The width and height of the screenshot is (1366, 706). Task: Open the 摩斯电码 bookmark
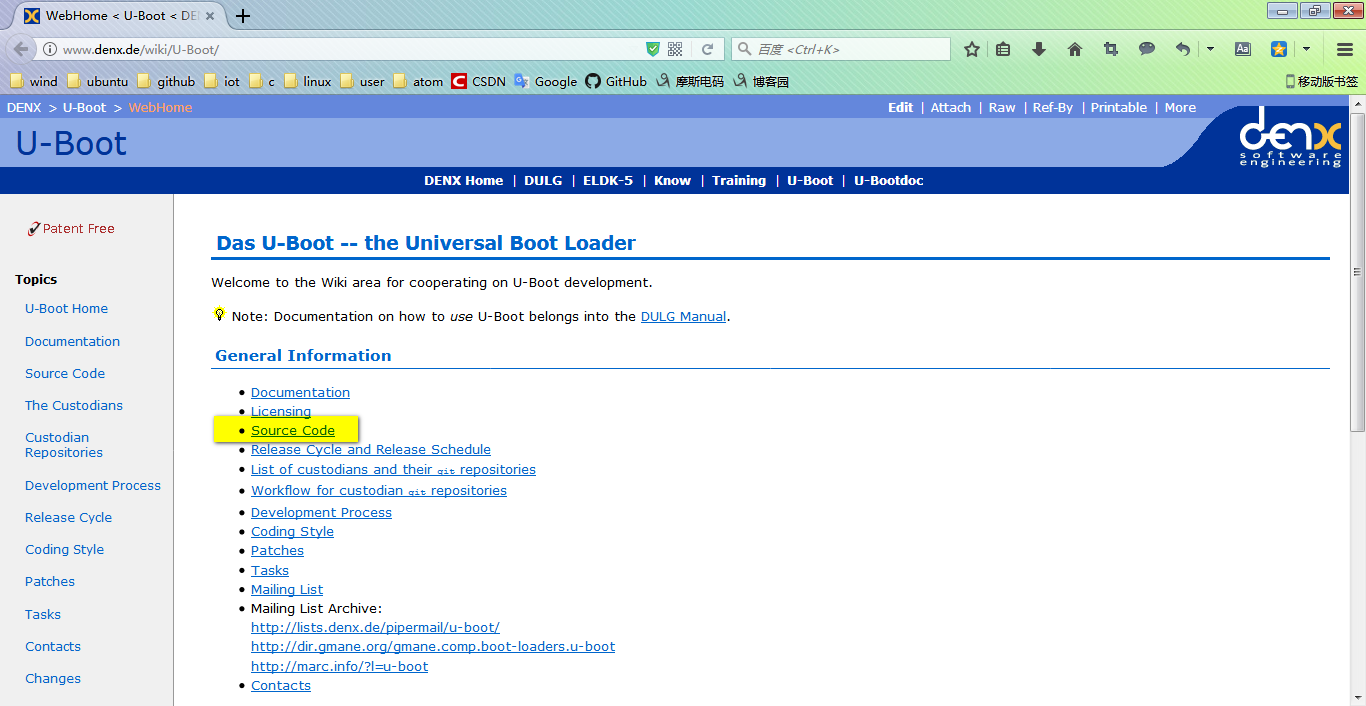point(690,81)
